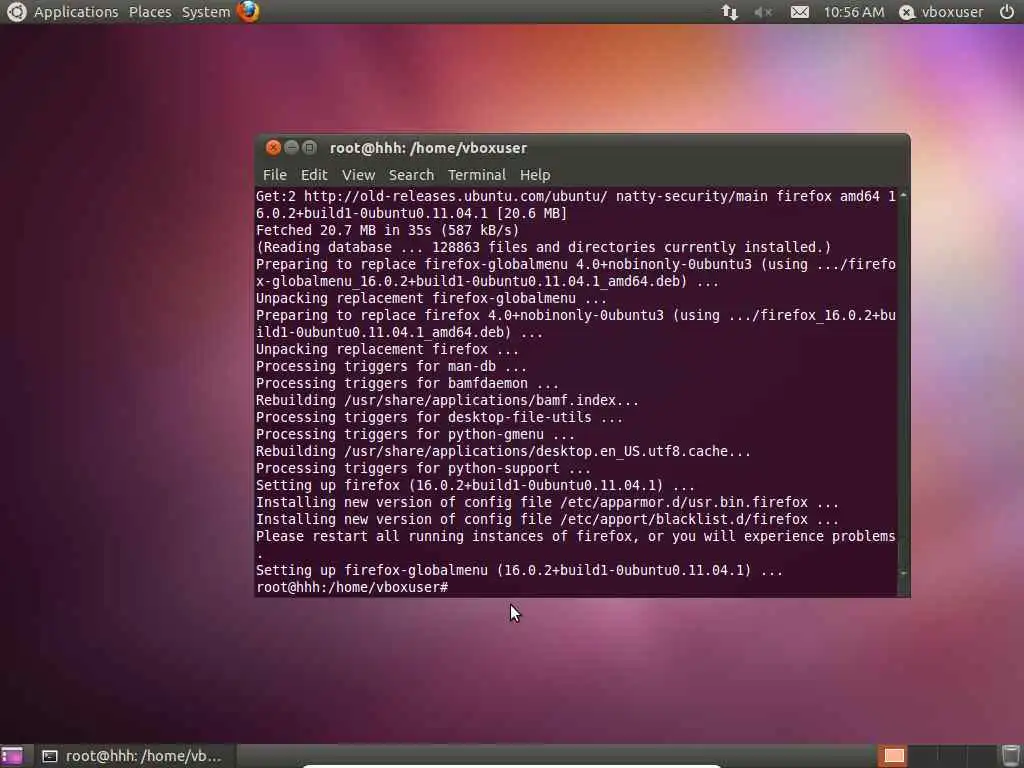Click 'Processing triggers for python-support' line
Image resolution: width=1024 pixels, height=768 pixels.
coord(423,468)
